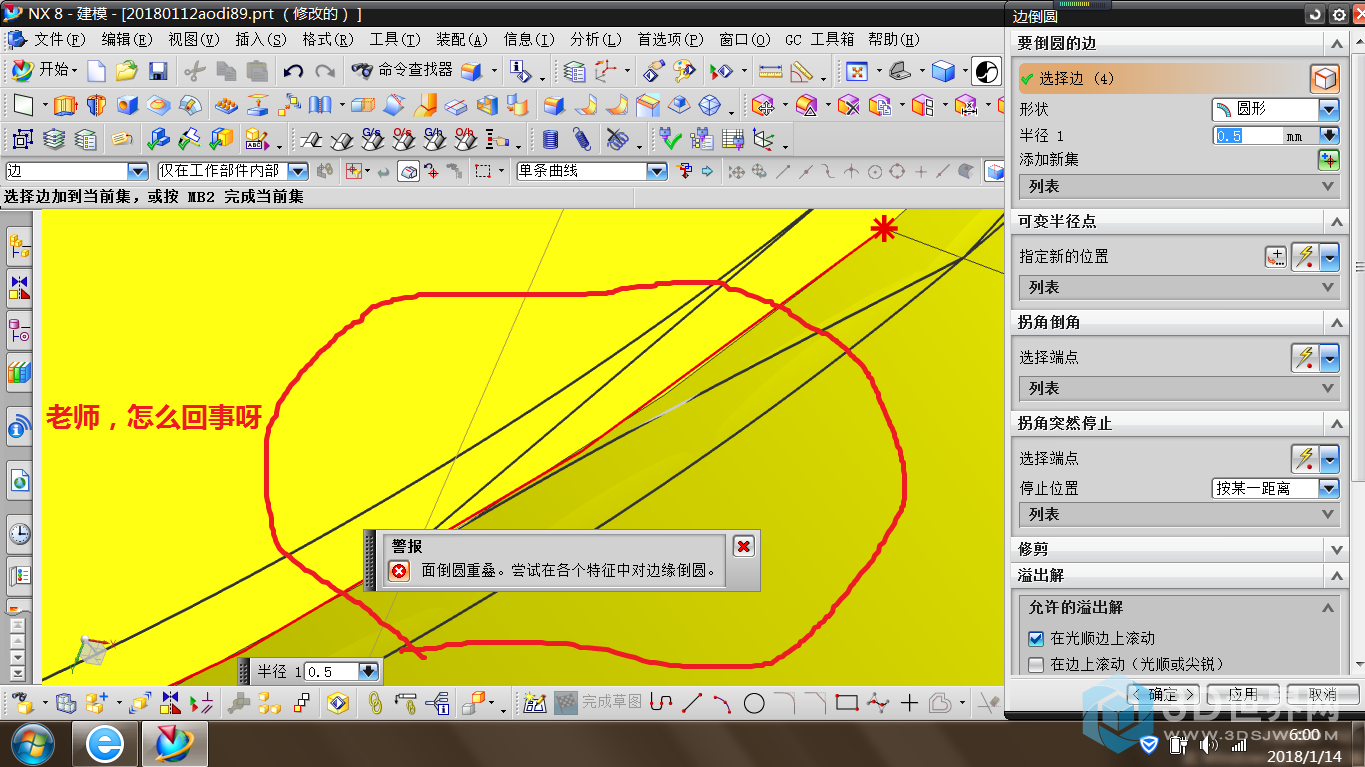
Task: Open the 分析(L) menu
Action: coord(595,40)
